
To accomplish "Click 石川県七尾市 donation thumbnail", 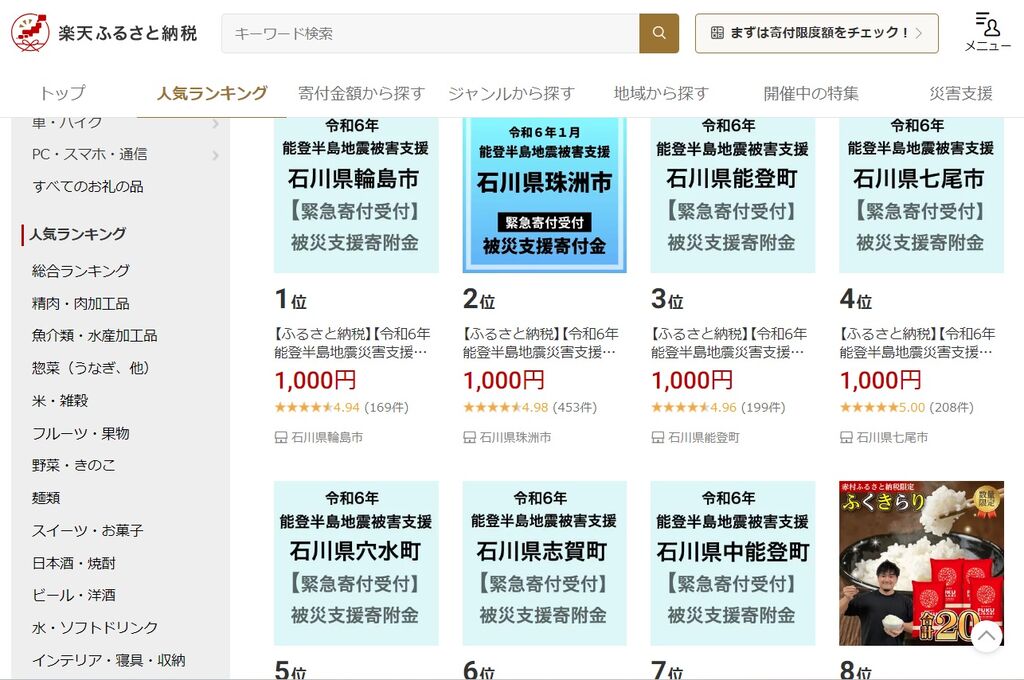I will pos(921,195).
